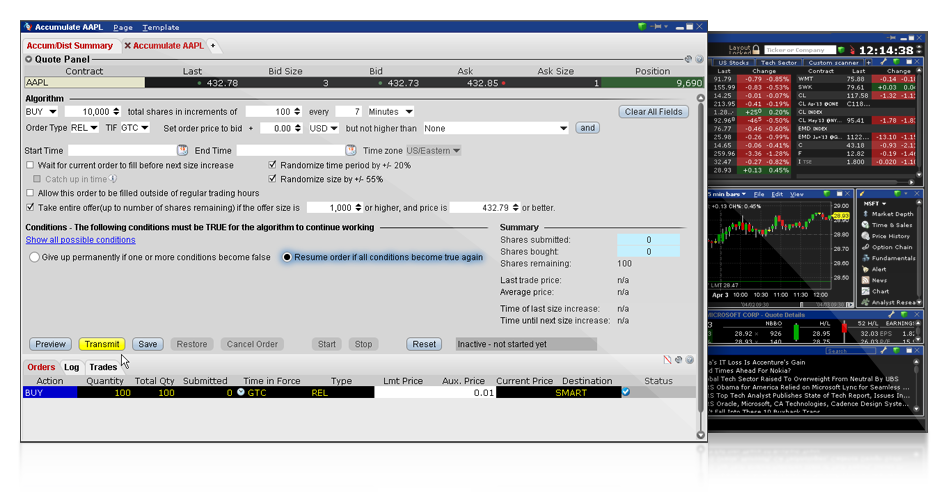Viewport: 948px width, 500px height.
Task: Uncheck Randomize time period by 20%
Action: [x=273, y=165]
